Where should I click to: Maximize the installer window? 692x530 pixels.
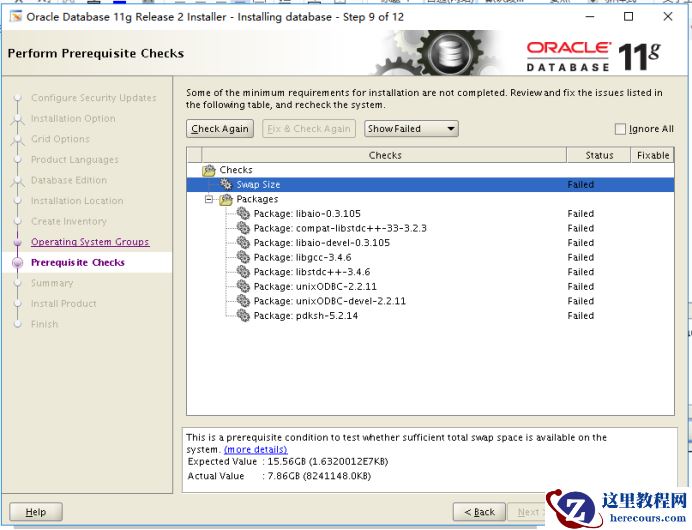pos(628,17)
